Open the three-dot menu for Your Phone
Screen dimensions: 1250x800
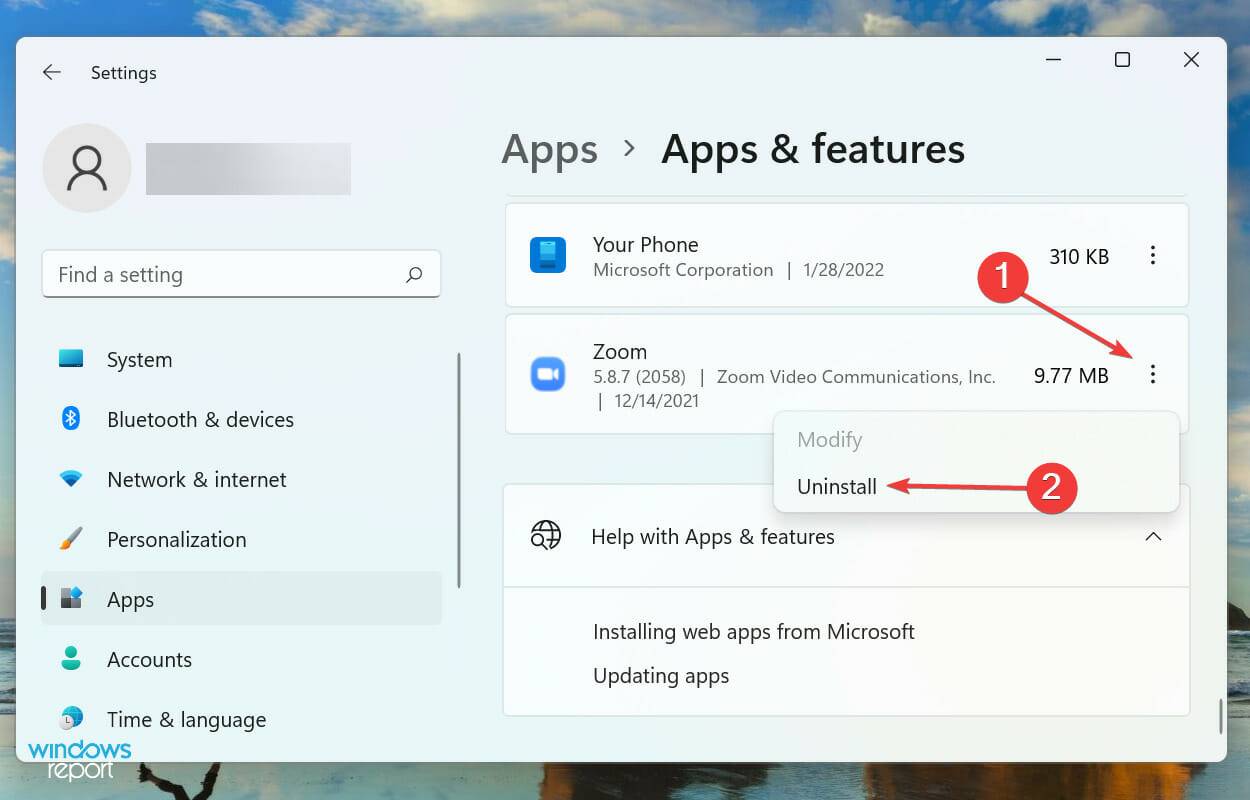[1153, 256]
